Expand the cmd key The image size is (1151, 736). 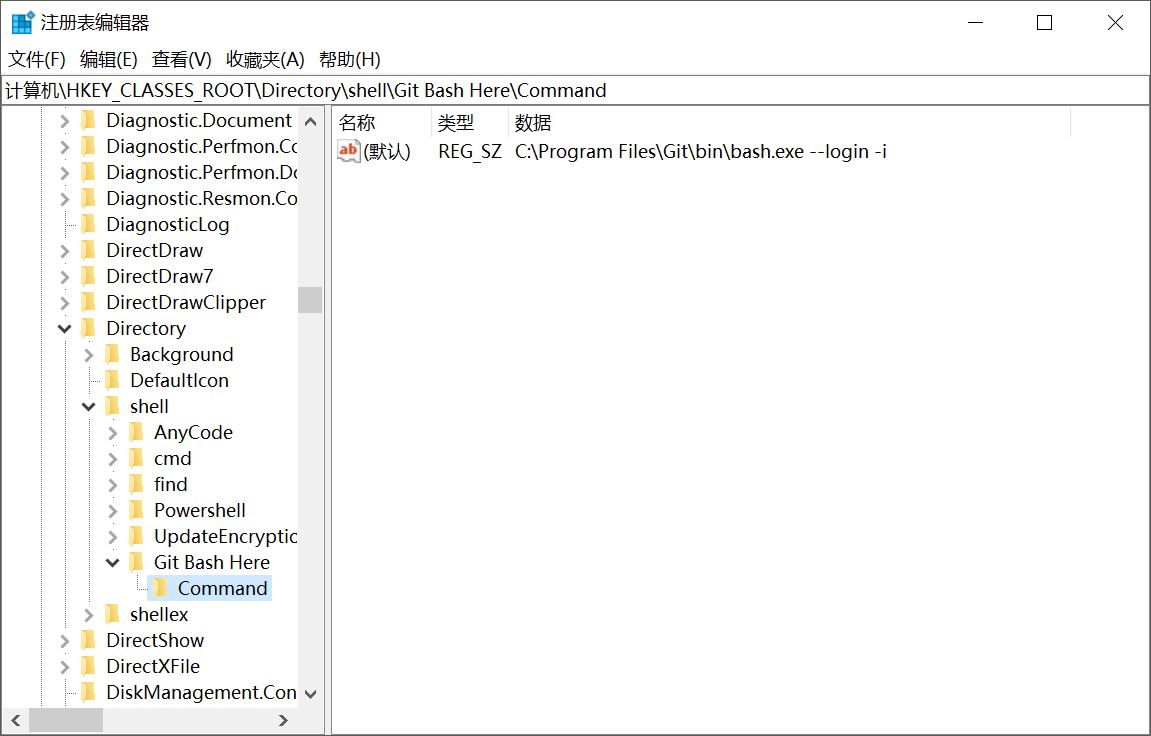click(x=112, y=459)
